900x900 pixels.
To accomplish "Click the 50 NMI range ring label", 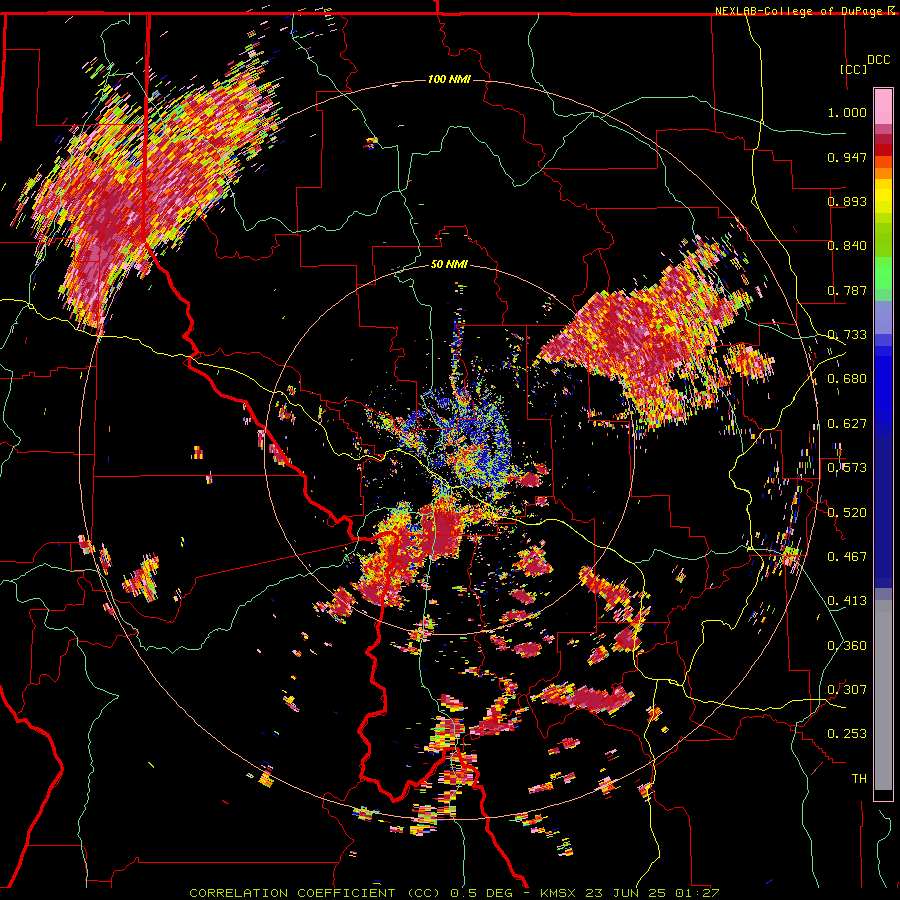I will click(x=449, y=264).
